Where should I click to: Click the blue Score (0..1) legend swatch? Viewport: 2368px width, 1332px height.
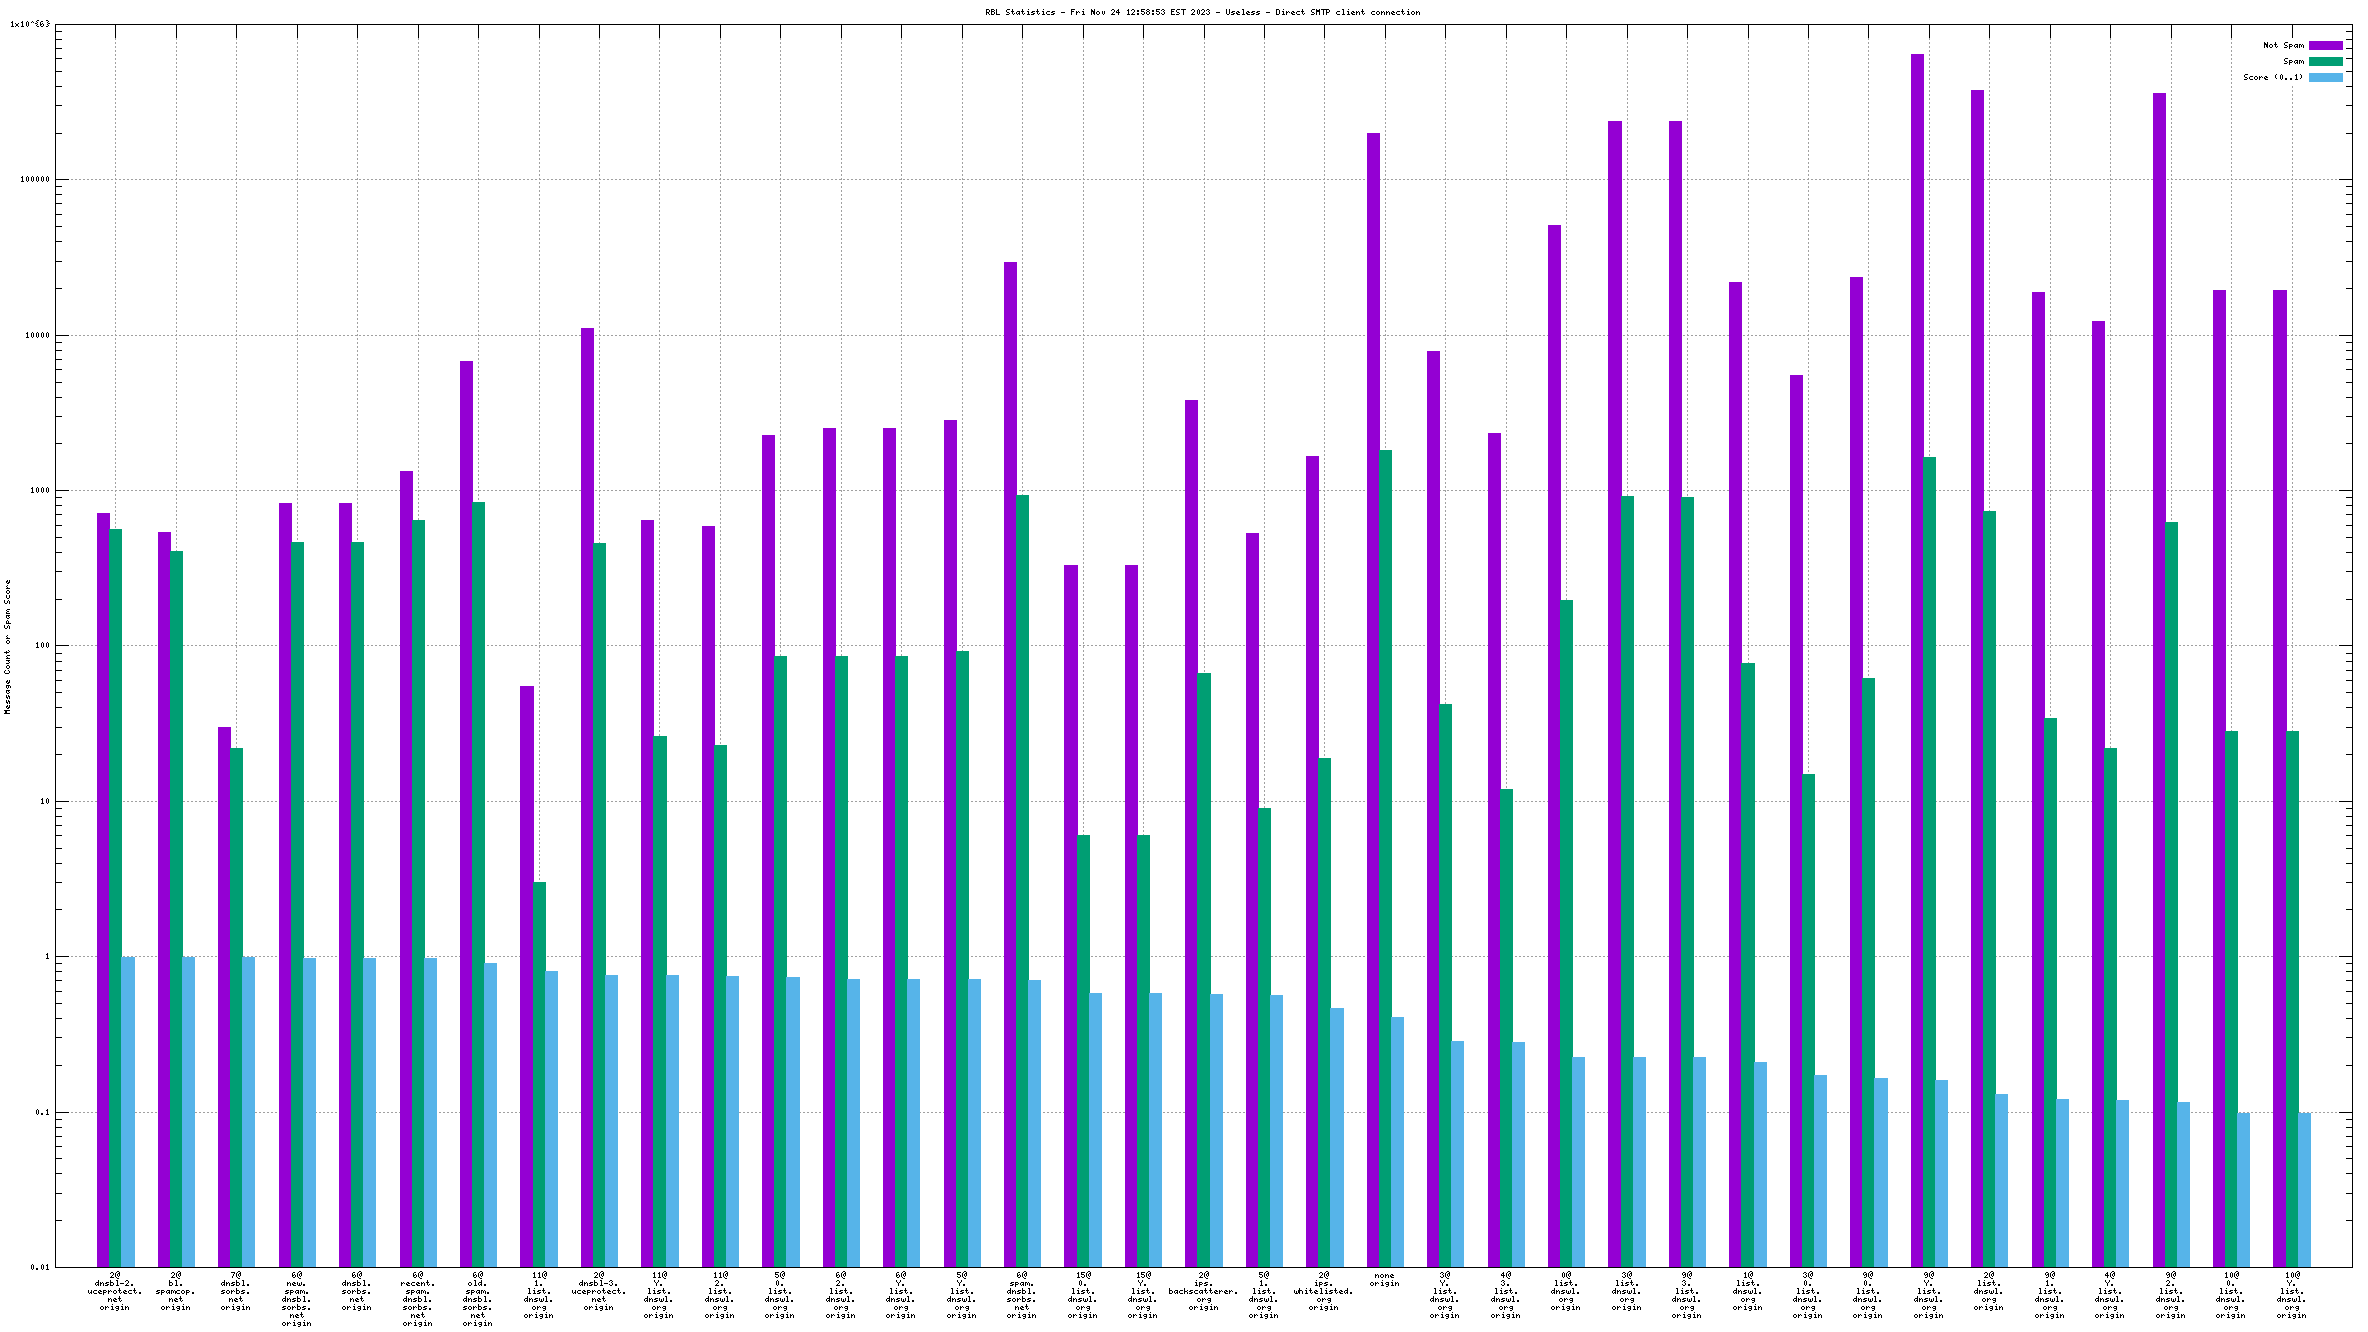(x=2325, y=77)
